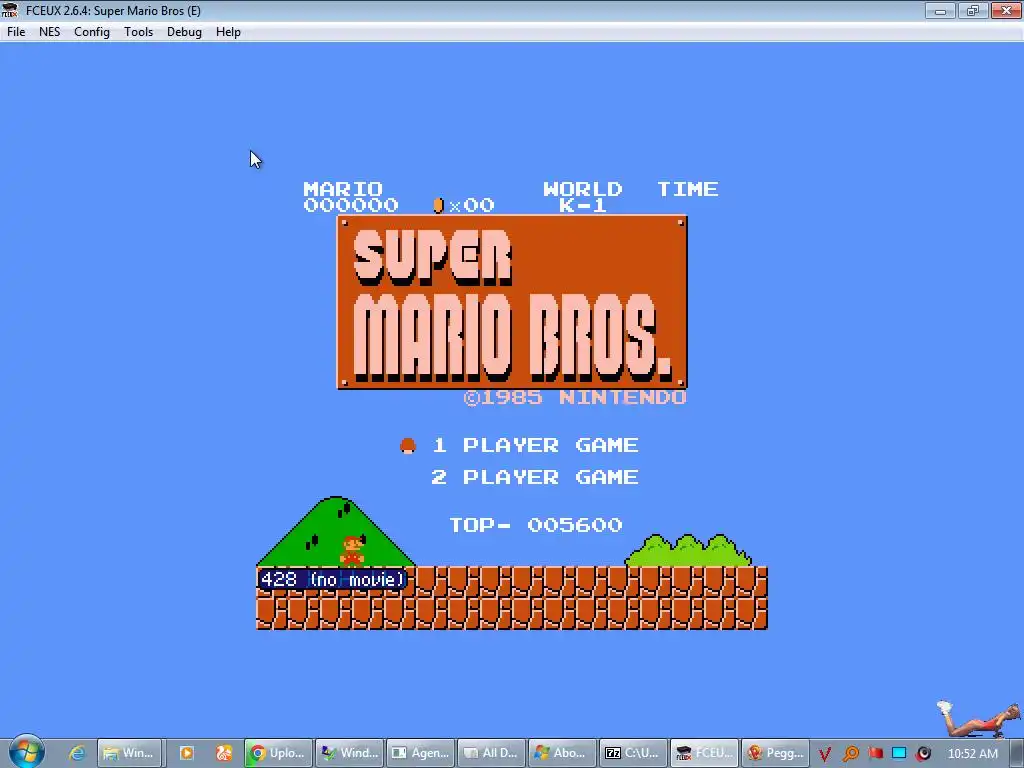Viewport: 1024px width, 768px height.
Task: Switch to the All D... taskbar window
Action: tap(492, 753)
